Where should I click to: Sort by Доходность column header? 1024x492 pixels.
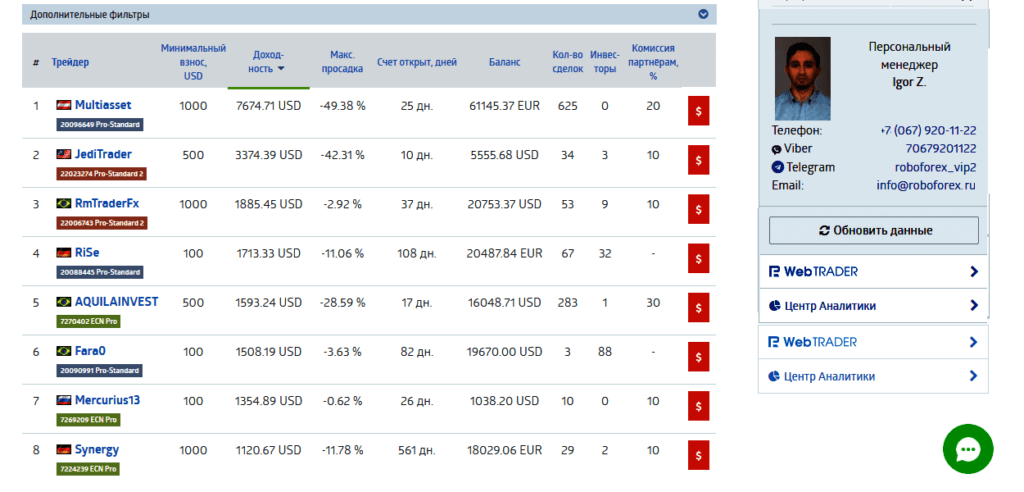(267, 62)
